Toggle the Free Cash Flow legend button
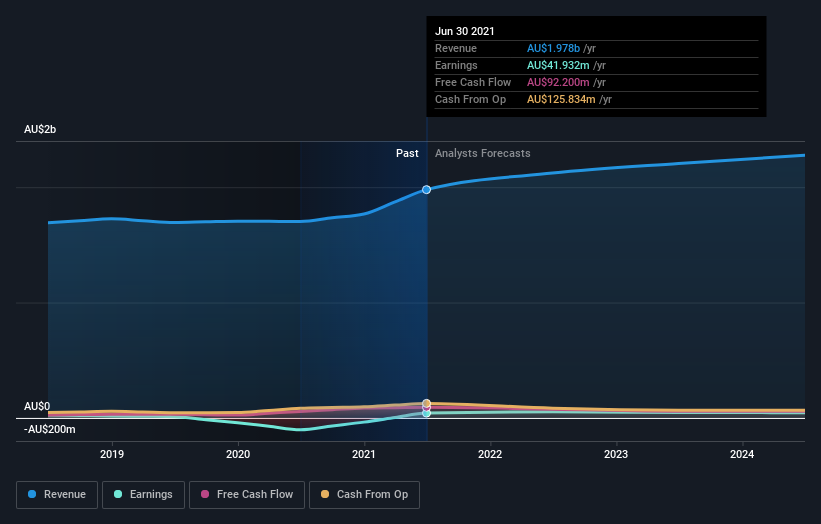The width and height of the screenshot is (821, 524). coord(247,495)
